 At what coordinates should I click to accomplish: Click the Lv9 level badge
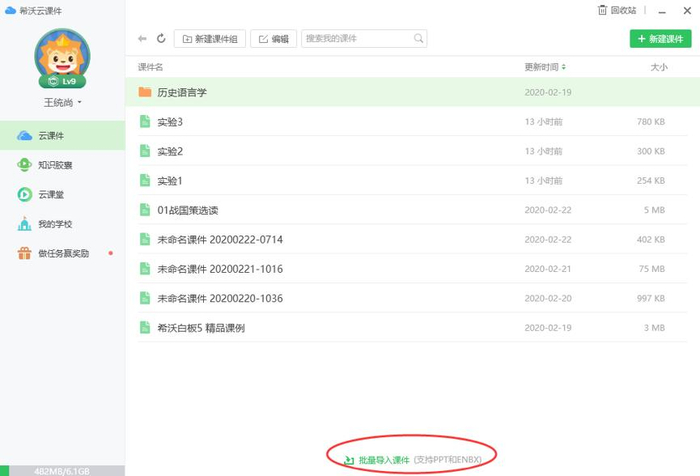(62, 81)
